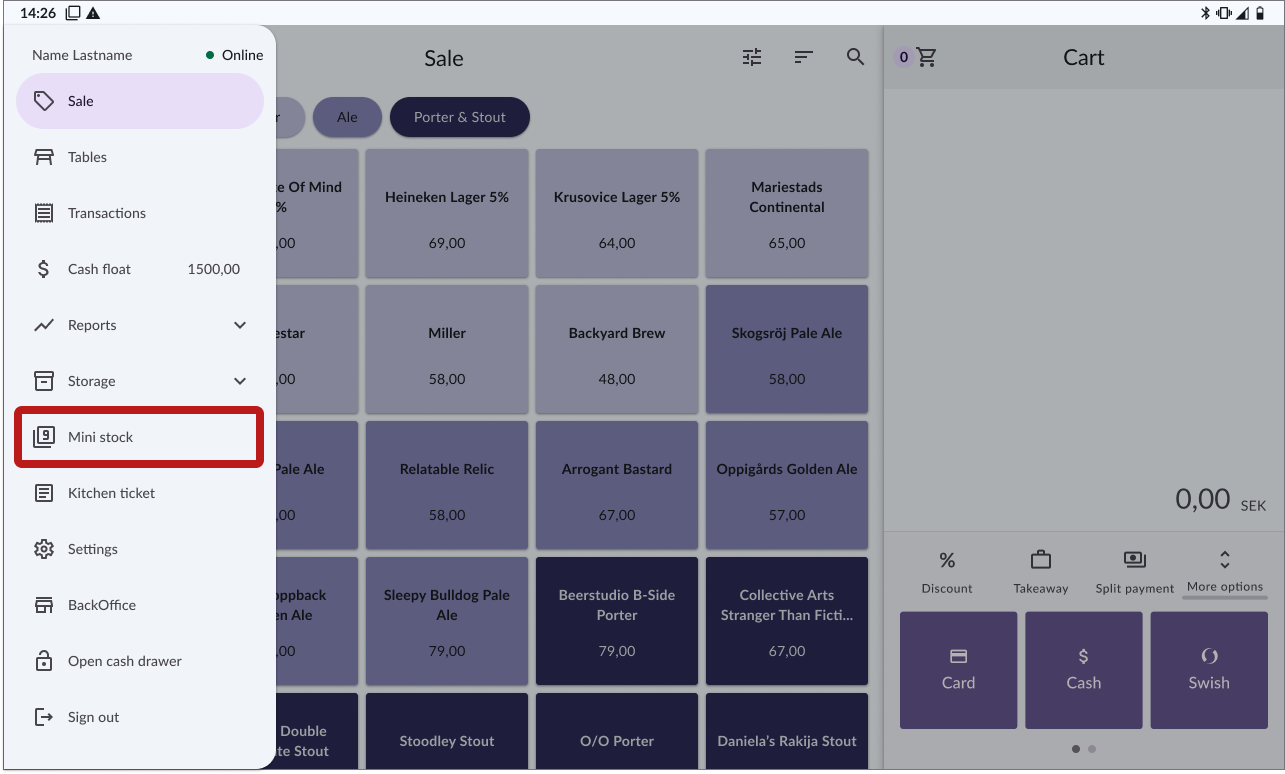
Task: Expand the Reports chevron
Action: coord(240,325)
